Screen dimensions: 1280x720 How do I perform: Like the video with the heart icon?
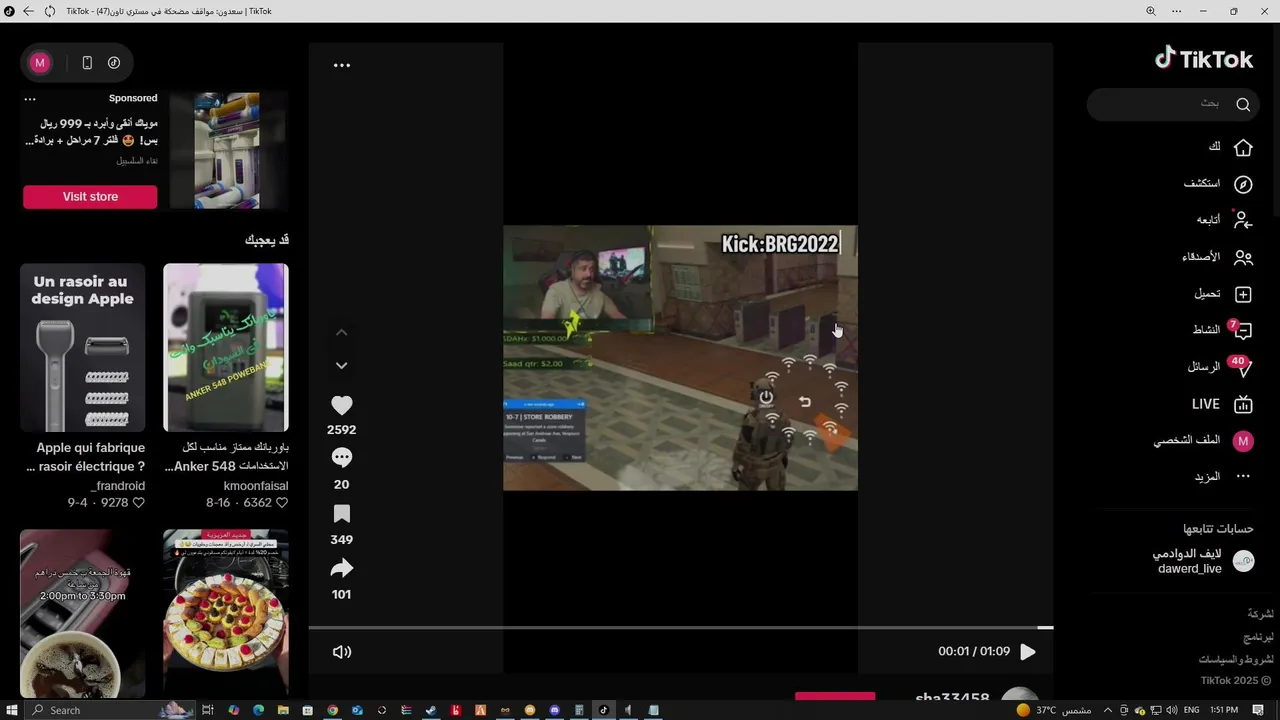pos(342,405)
